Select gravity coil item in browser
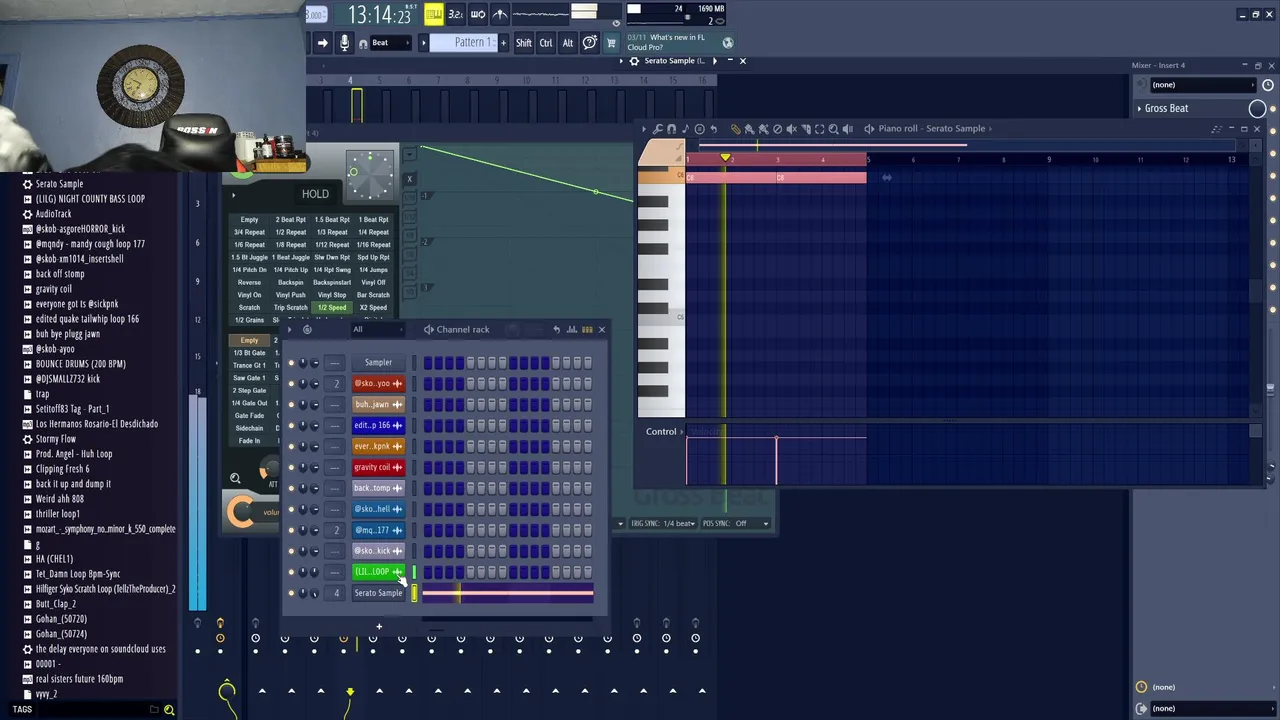 53,289
